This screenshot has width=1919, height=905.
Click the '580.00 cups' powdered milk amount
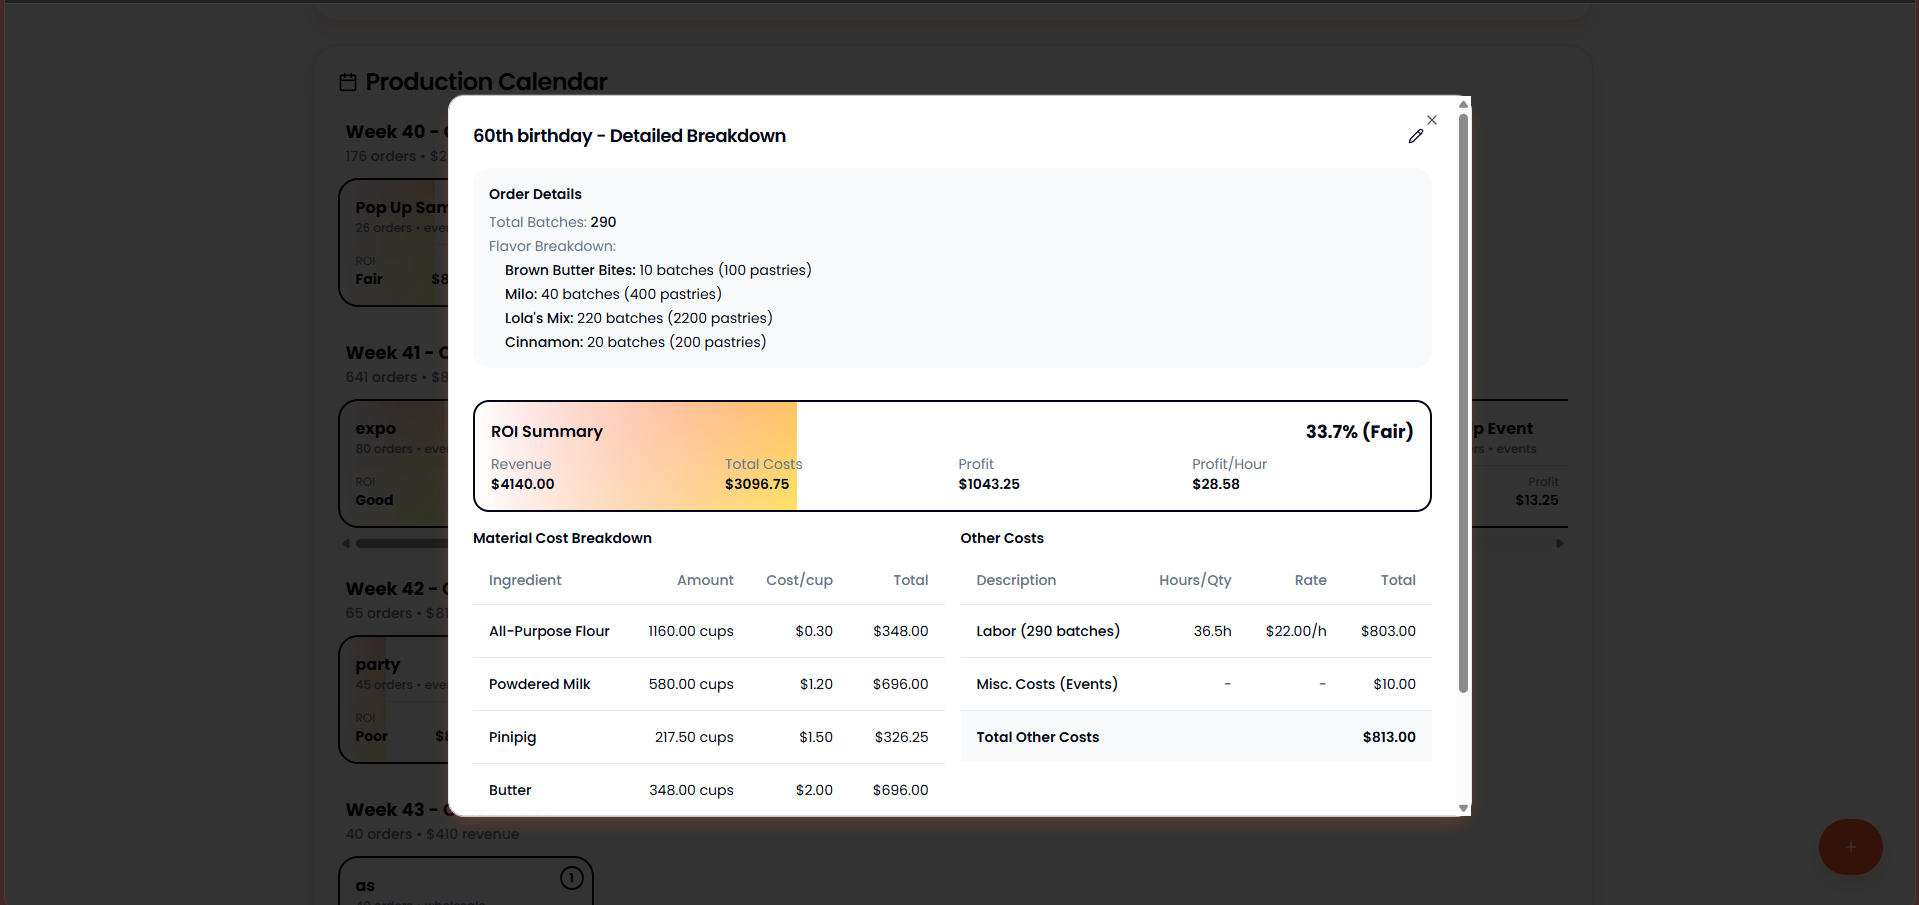coord(691,684)
